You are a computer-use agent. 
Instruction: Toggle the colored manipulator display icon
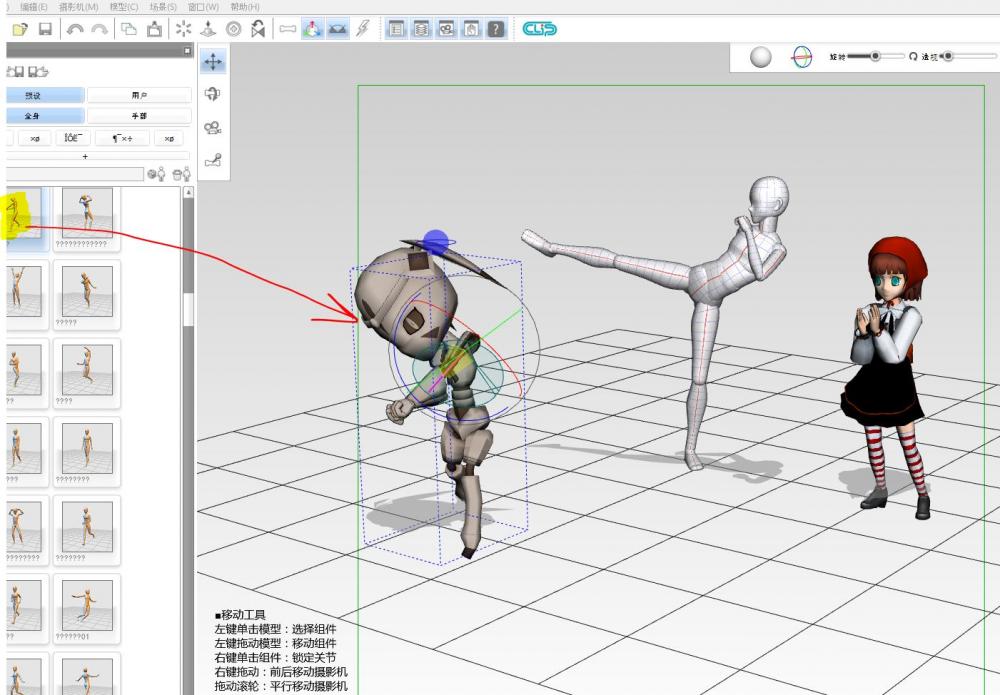(x=312, y=29)
